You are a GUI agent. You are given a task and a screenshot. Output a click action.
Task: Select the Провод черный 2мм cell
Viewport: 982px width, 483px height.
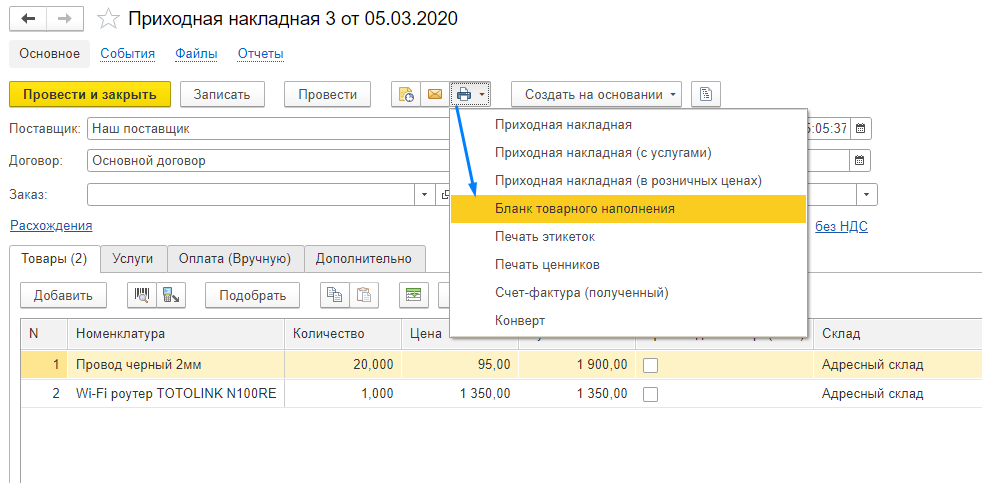coord(175,365)
